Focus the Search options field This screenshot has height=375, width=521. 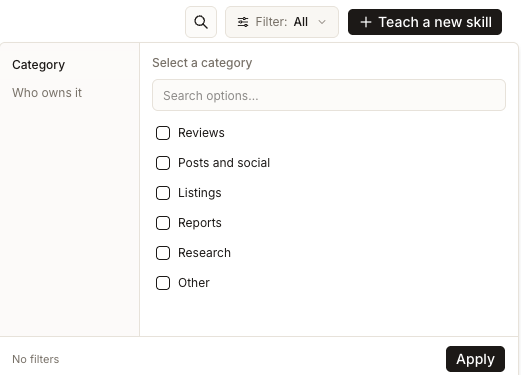[x=329, y=95]
